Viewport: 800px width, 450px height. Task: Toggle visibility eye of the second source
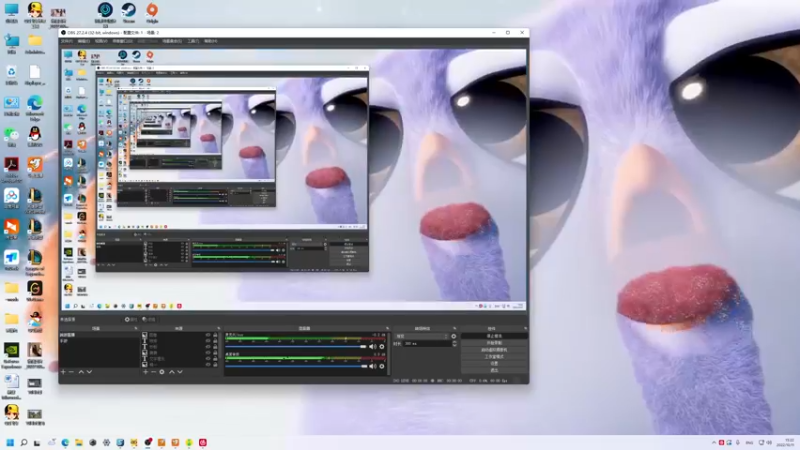(208, 341)
